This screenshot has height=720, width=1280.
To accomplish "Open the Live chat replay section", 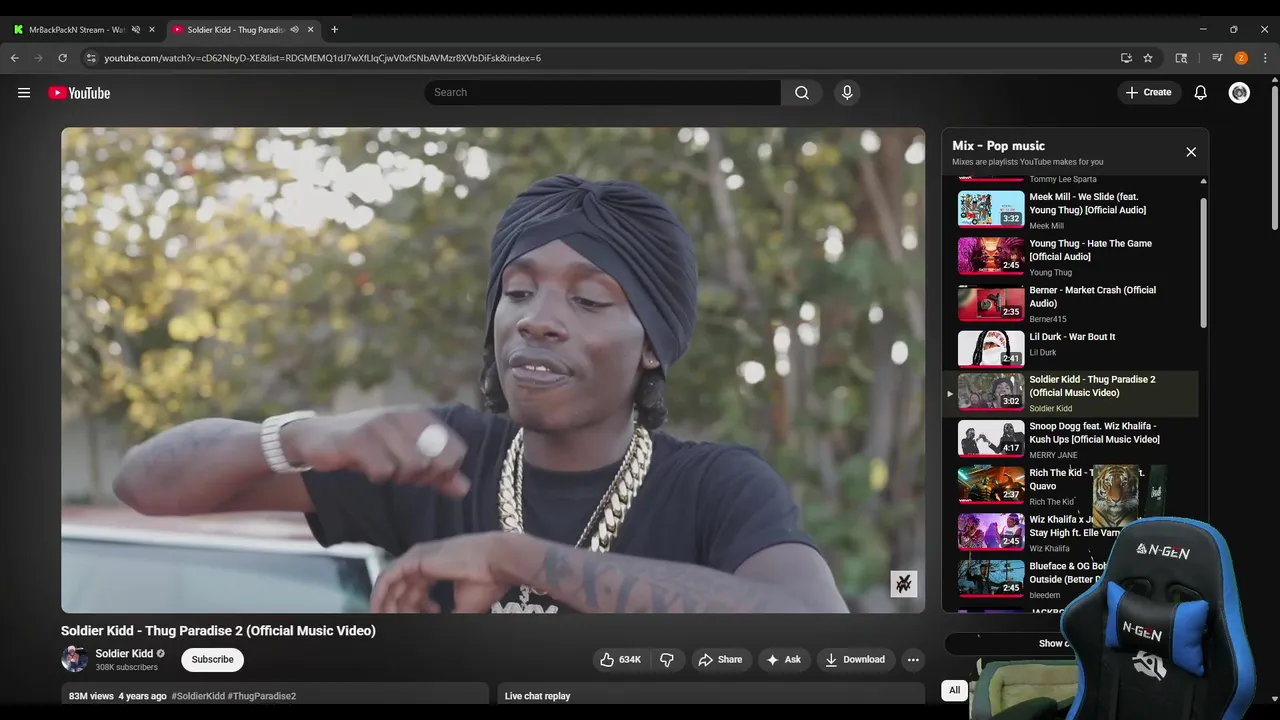I will (710, 694).
